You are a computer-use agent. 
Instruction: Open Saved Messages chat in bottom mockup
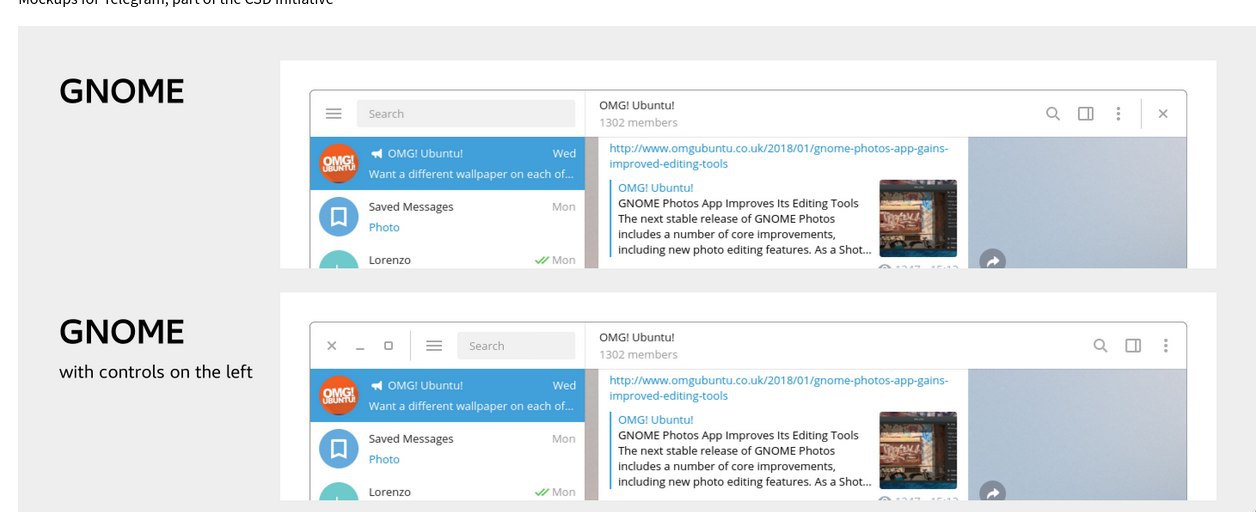[447, 449]
